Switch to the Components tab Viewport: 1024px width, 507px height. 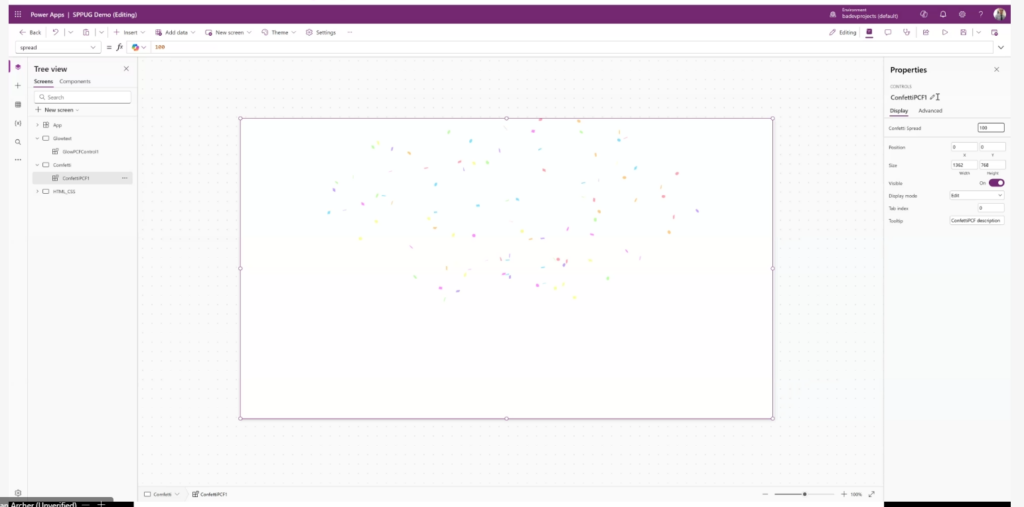click(x=75, y=82)
